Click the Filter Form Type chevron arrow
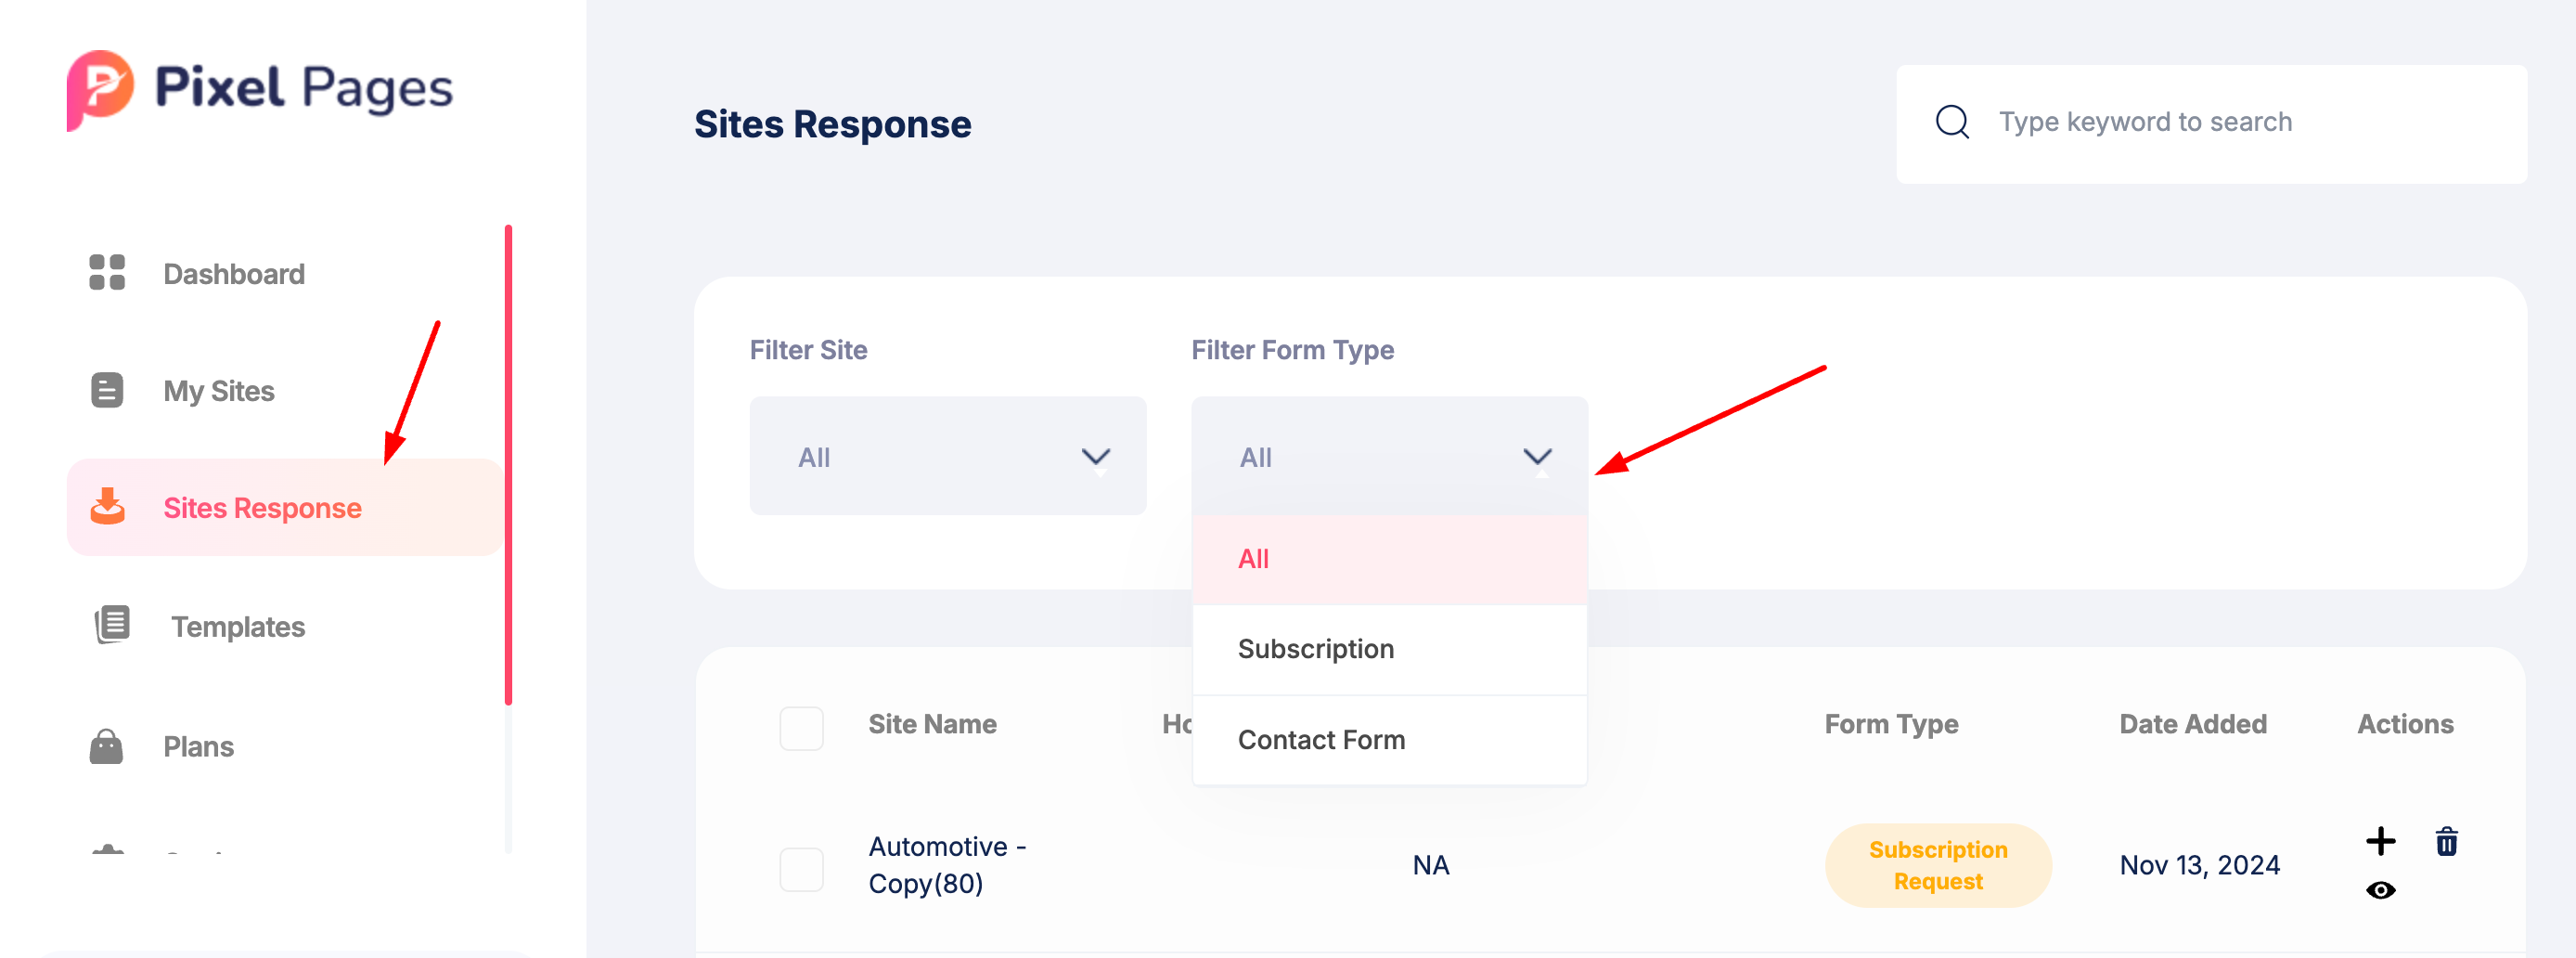Image resolution: width=2576 pixels, height=958 pixels. (x=1537, y=457)
